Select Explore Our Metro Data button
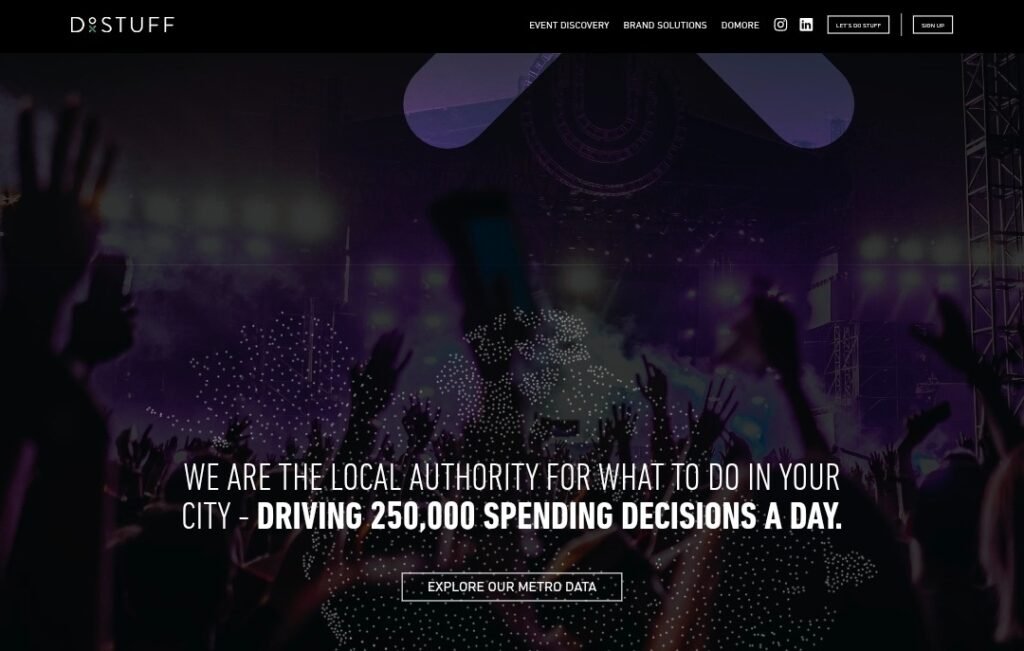 tap(512, 587)
